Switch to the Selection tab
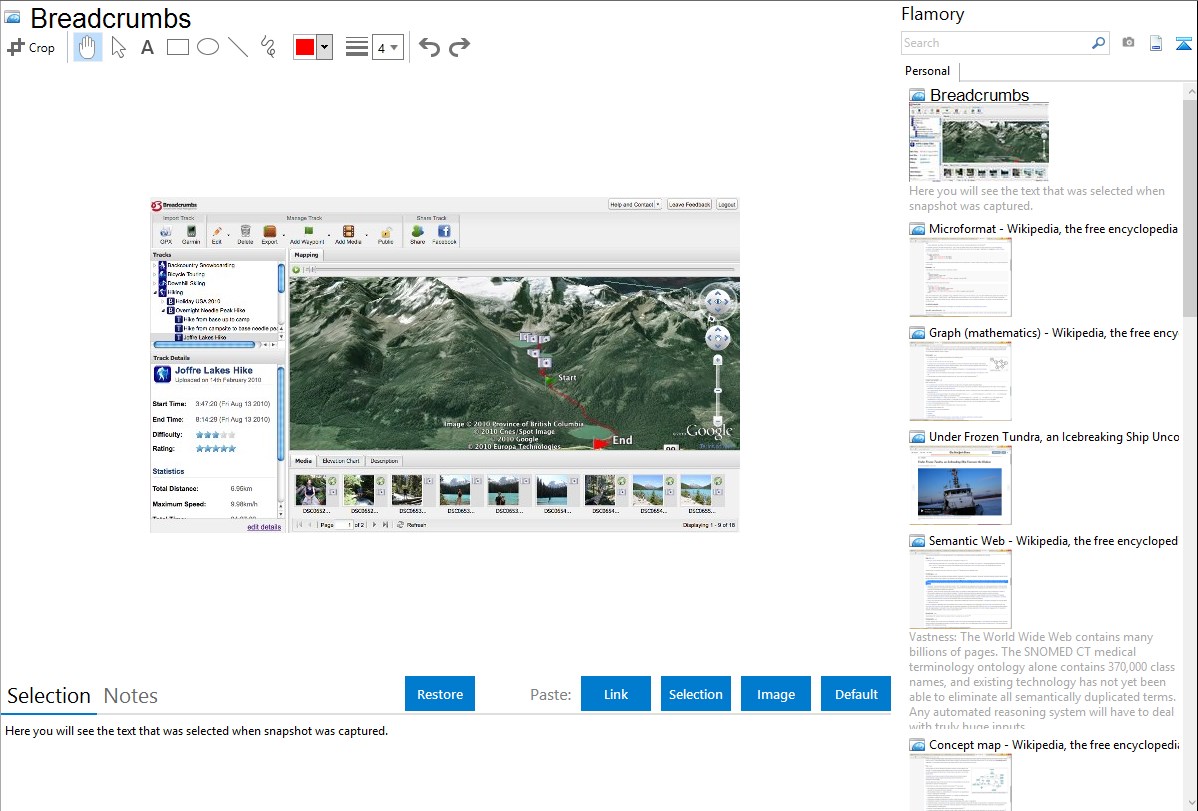Image resolution: width=1198 pixels, height=811 pixels. pos(49,696)
